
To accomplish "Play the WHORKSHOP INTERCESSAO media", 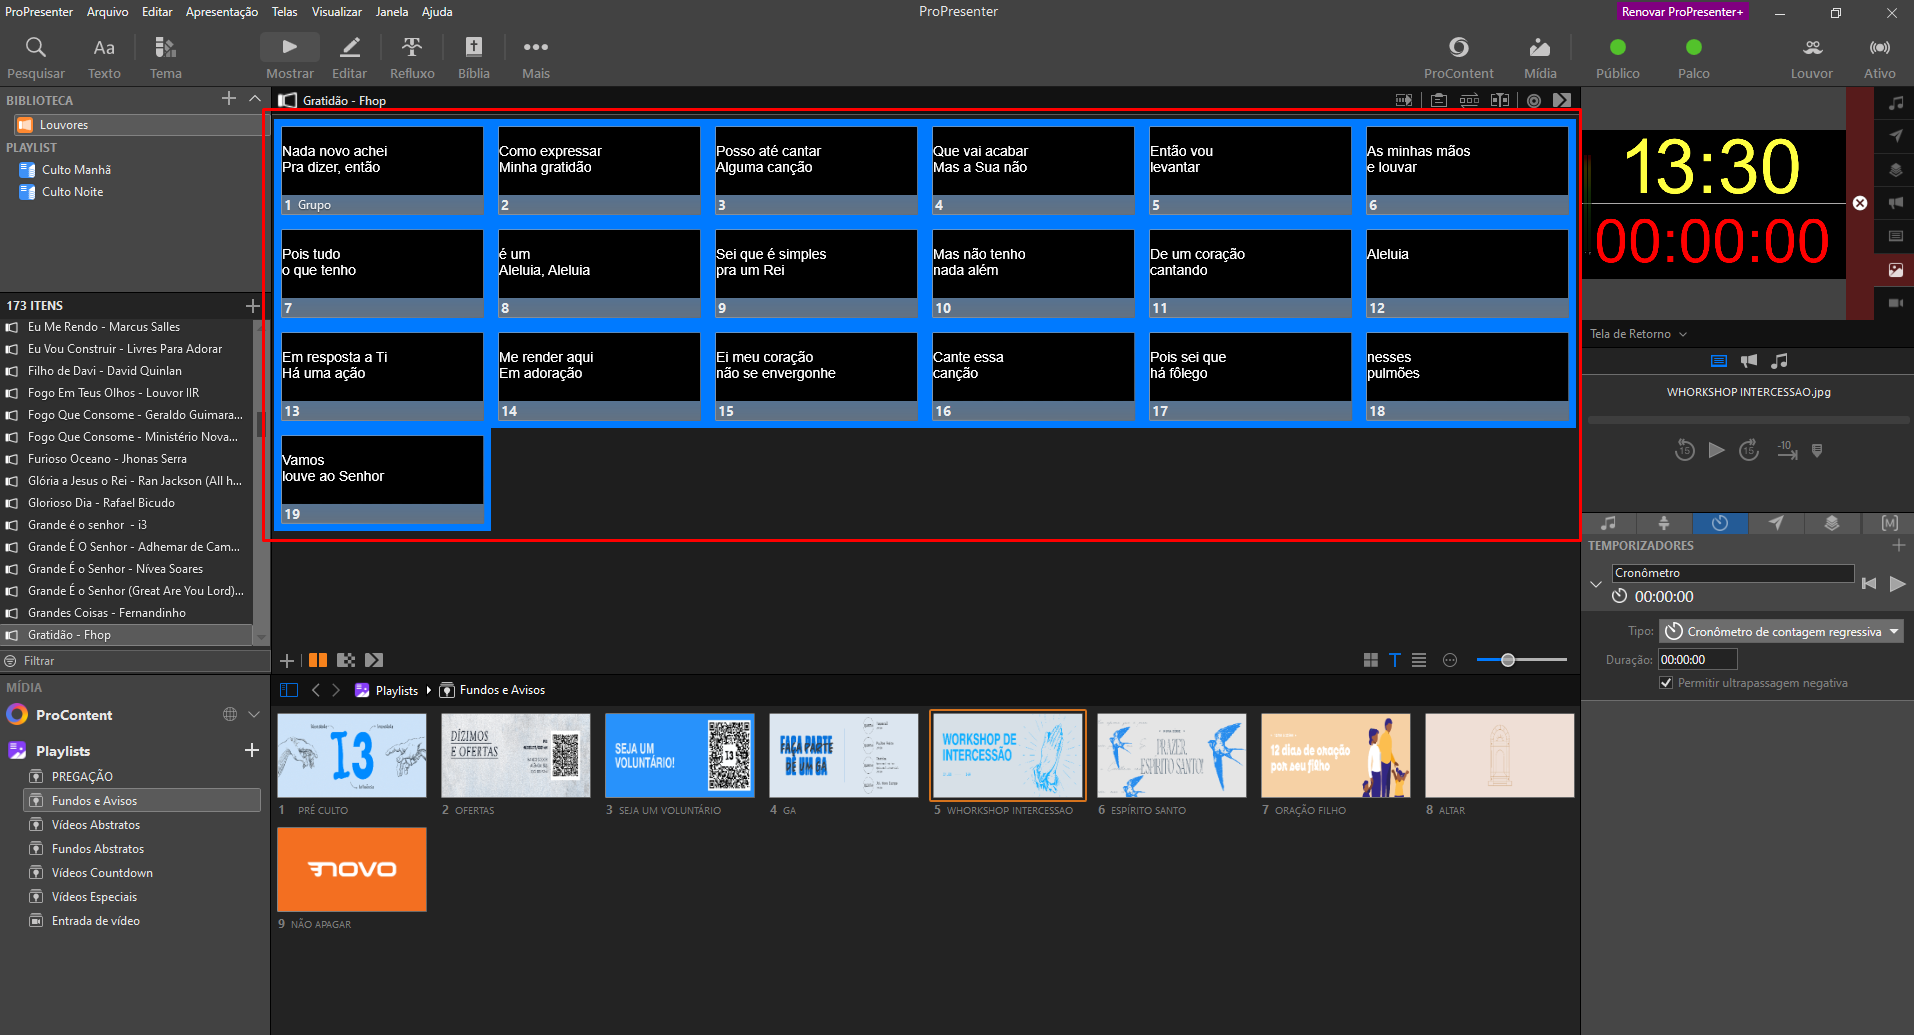I will pyautogui.click(x=1717, y=450).
